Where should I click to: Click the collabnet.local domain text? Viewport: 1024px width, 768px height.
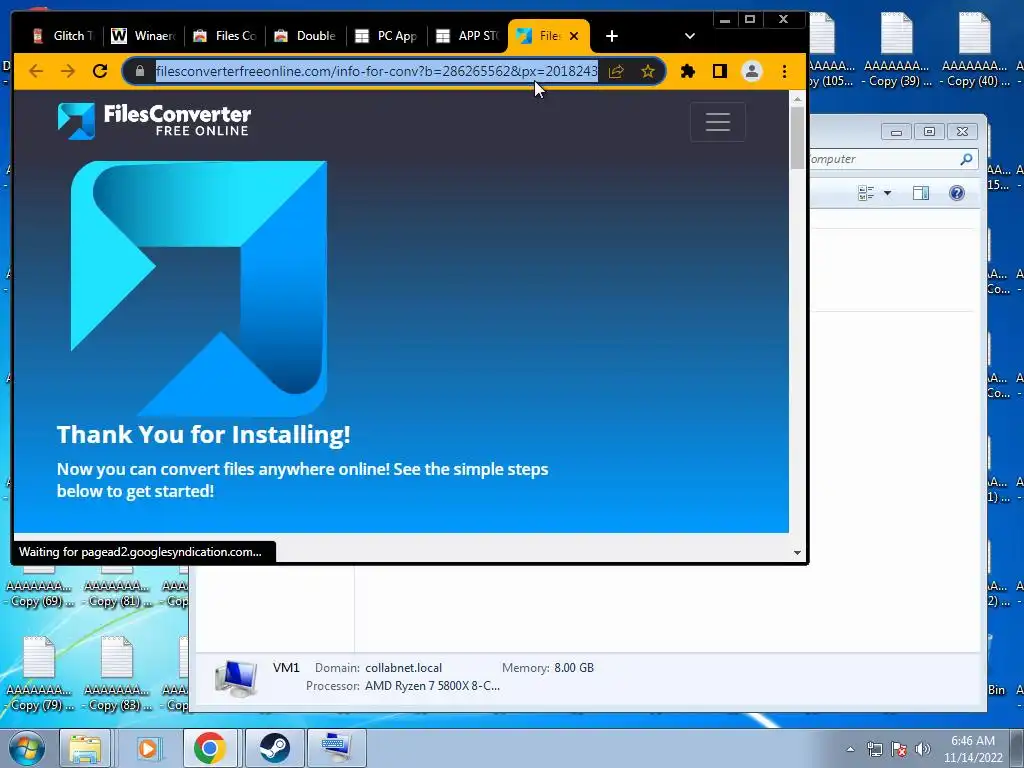(403, 667)
